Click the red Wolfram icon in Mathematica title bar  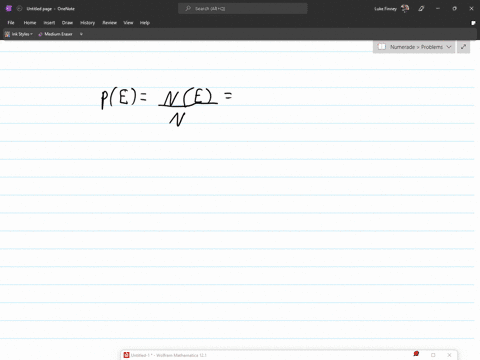pyautogui.click(x=416, y=354)
